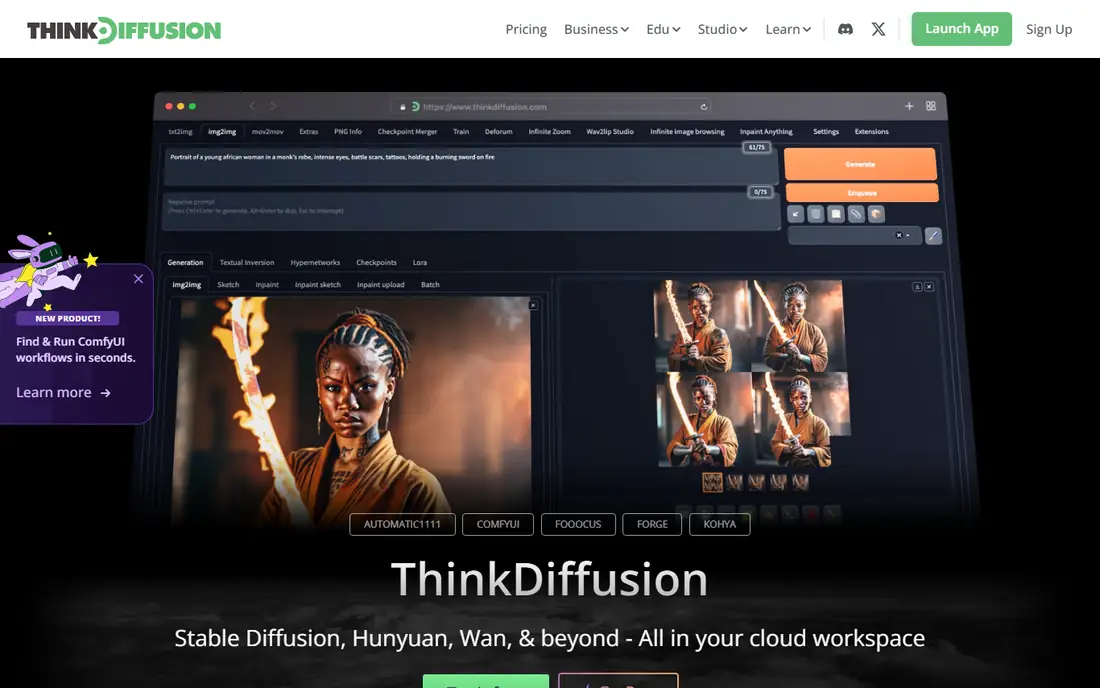Open the Infinite image browsing tab
This screenshot has width=1100, height=688.
687,131
